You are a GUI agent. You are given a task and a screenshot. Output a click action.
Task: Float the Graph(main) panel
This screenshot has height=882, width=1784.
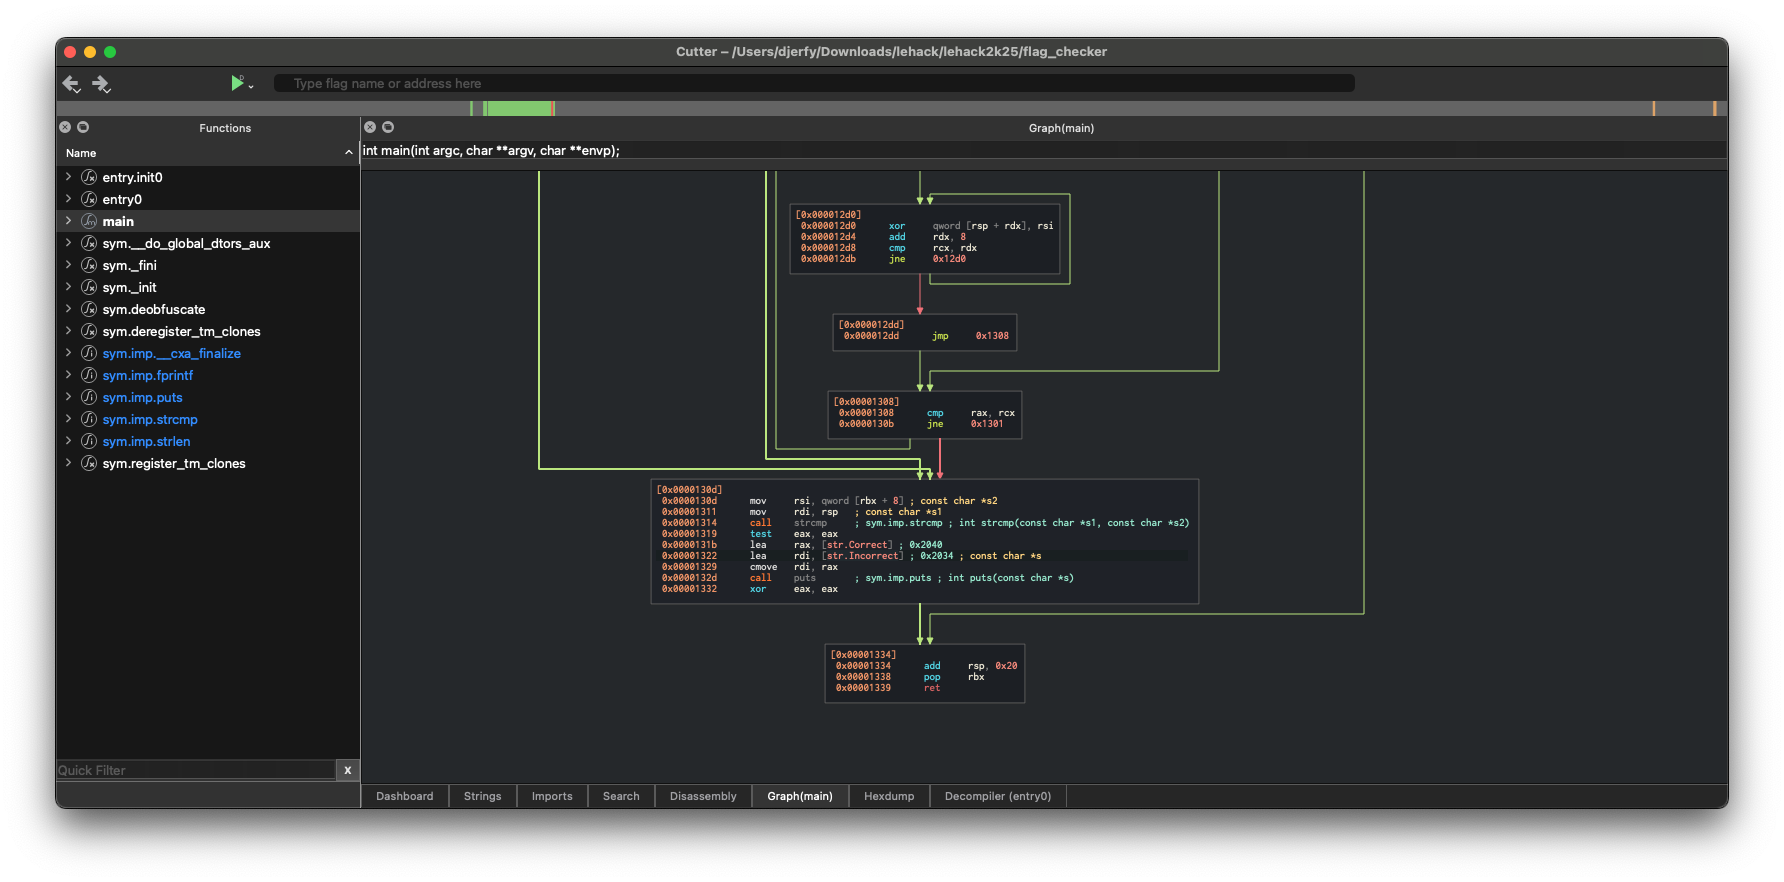point(388,127)
